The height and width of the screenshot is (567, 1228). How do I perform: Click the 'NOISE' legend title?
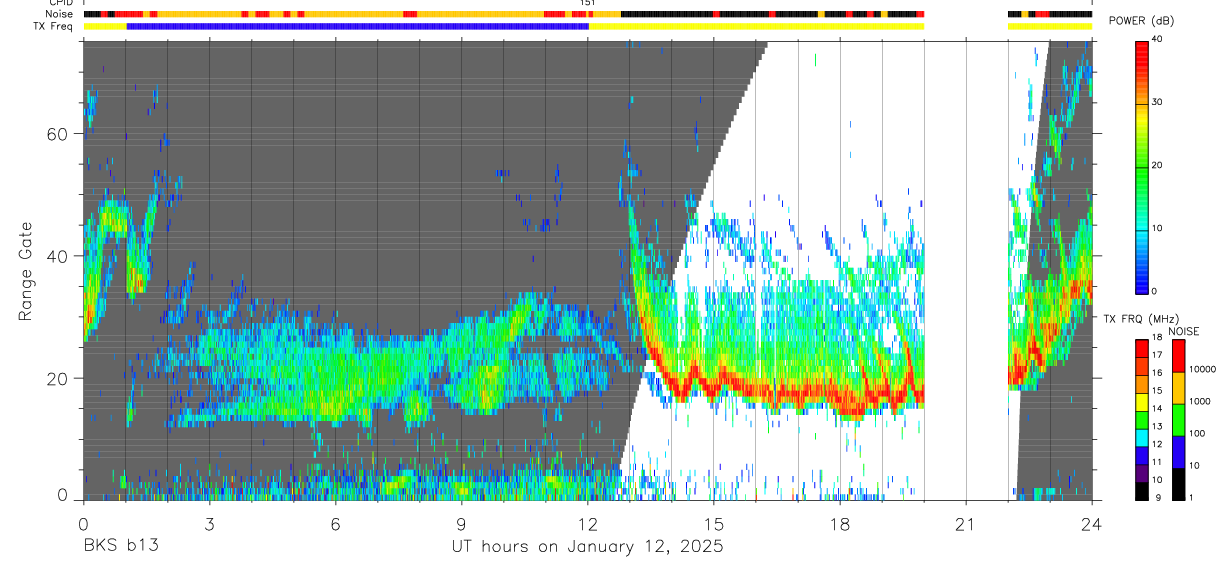(1183, 331)
